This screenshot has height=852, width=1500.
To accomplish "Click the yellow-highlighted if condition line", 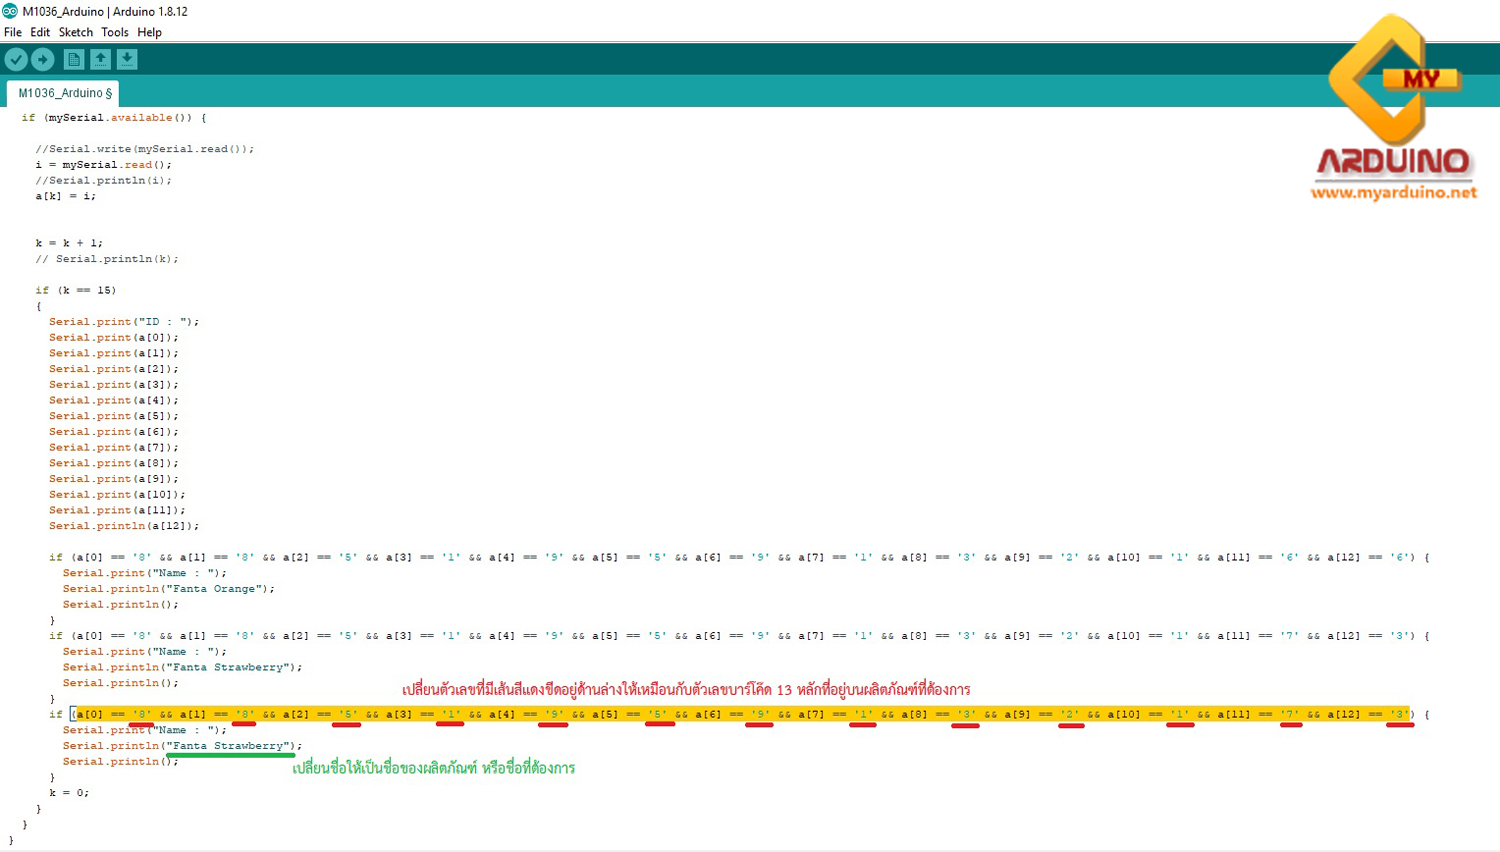I will 700,712.
